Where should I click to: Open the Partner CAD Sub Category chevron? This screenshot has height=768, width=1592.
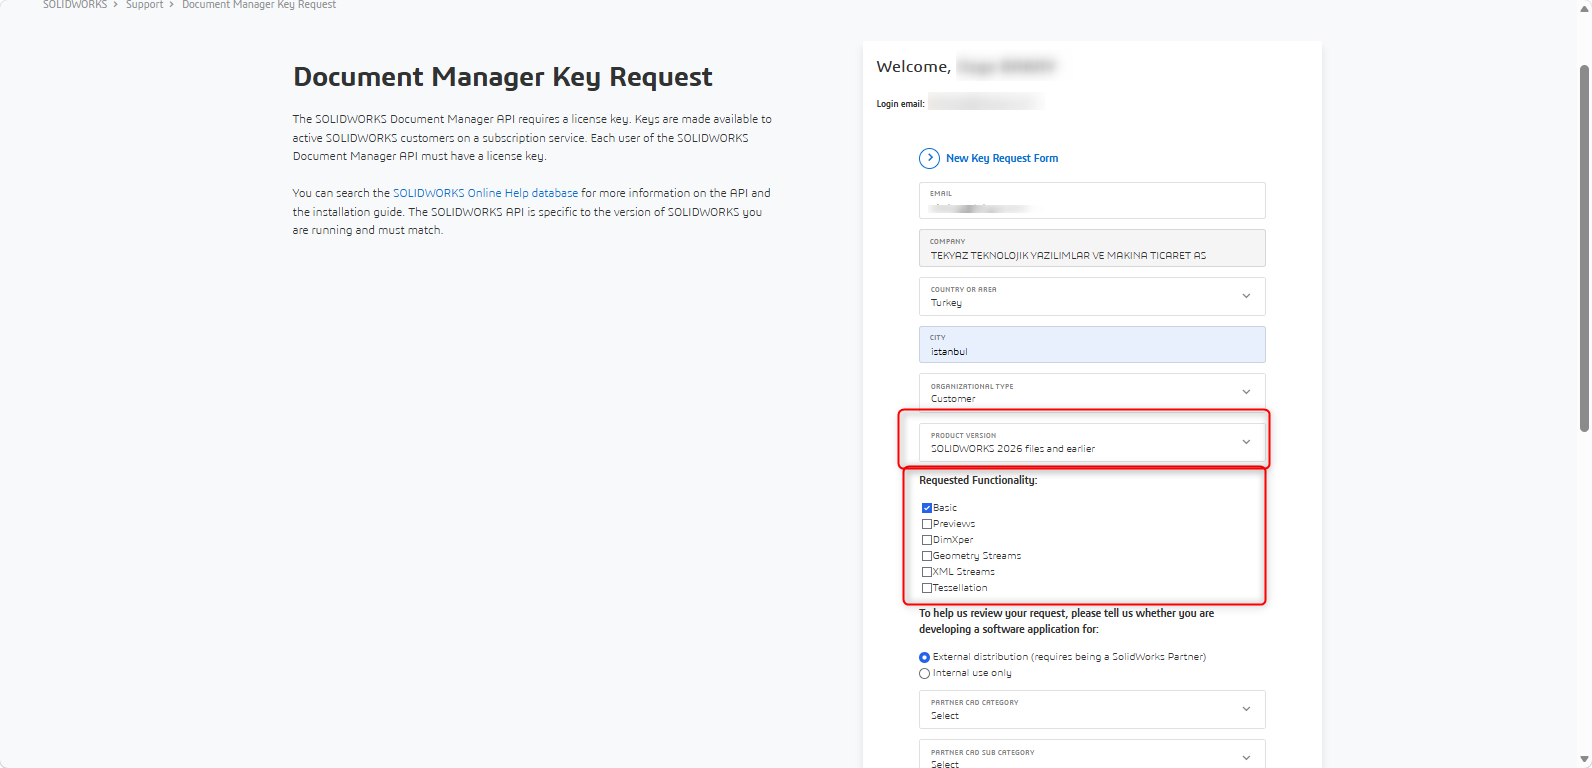pos(1246,758)
